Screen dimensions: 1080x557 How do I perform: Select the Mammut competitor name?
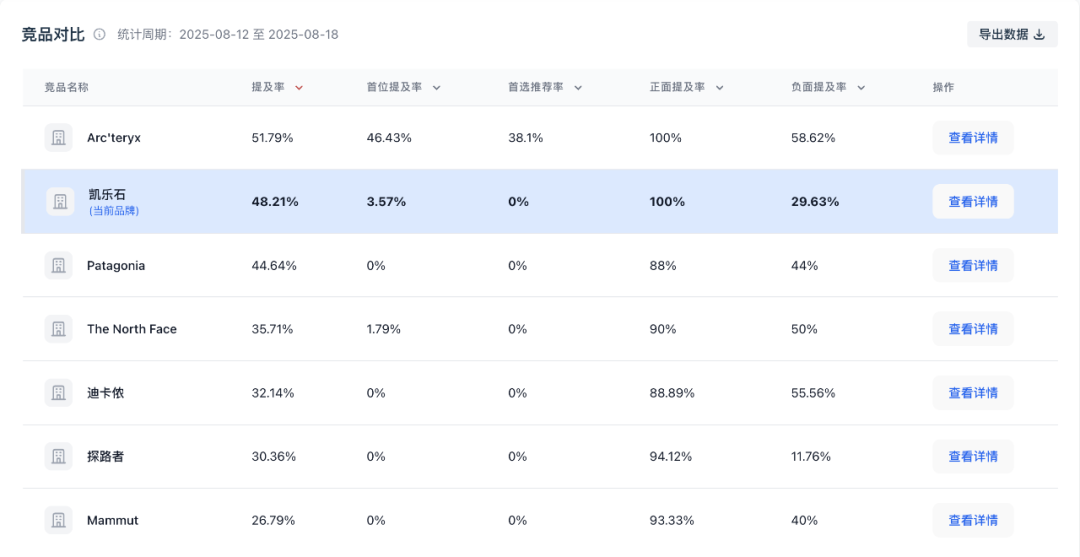tap(112, 521)
